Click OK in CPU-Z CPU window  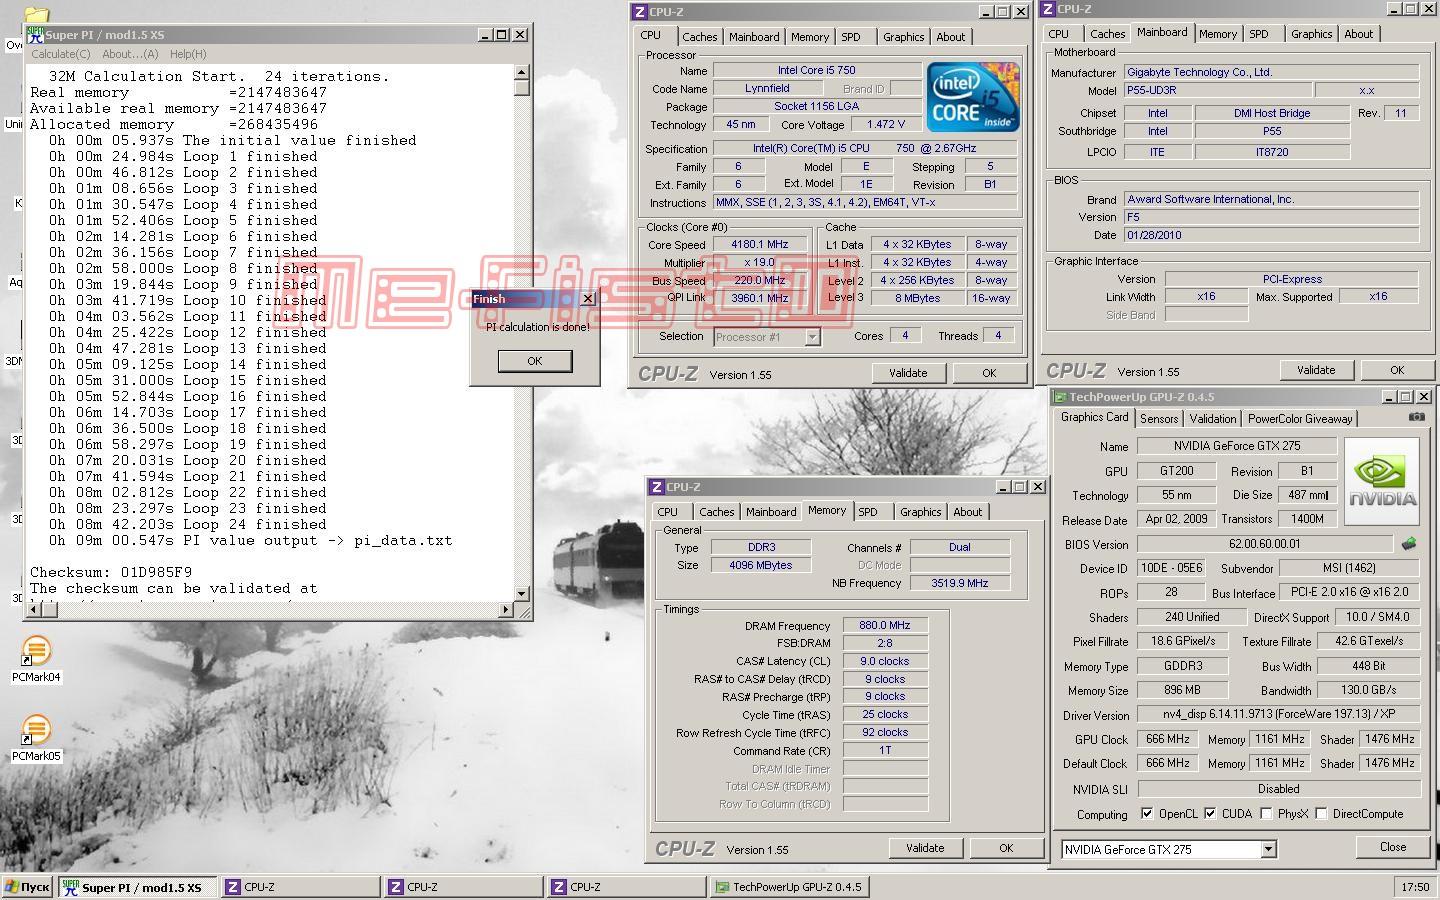pyautogui.click(x=989, y=373)
